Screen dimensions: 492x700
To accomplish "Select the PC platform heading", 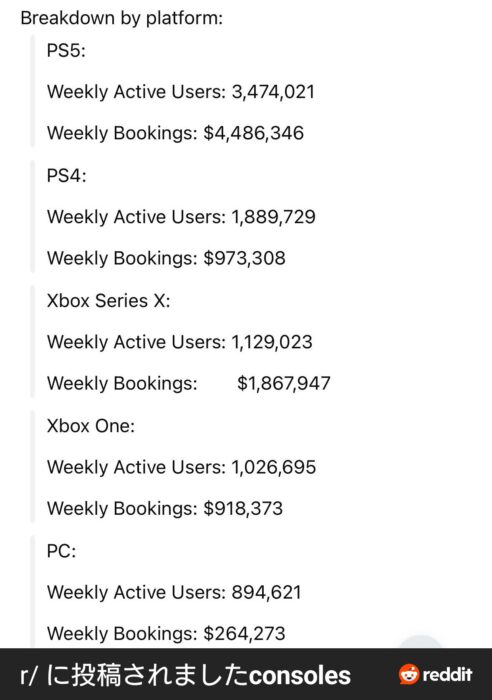I will 61,551.
